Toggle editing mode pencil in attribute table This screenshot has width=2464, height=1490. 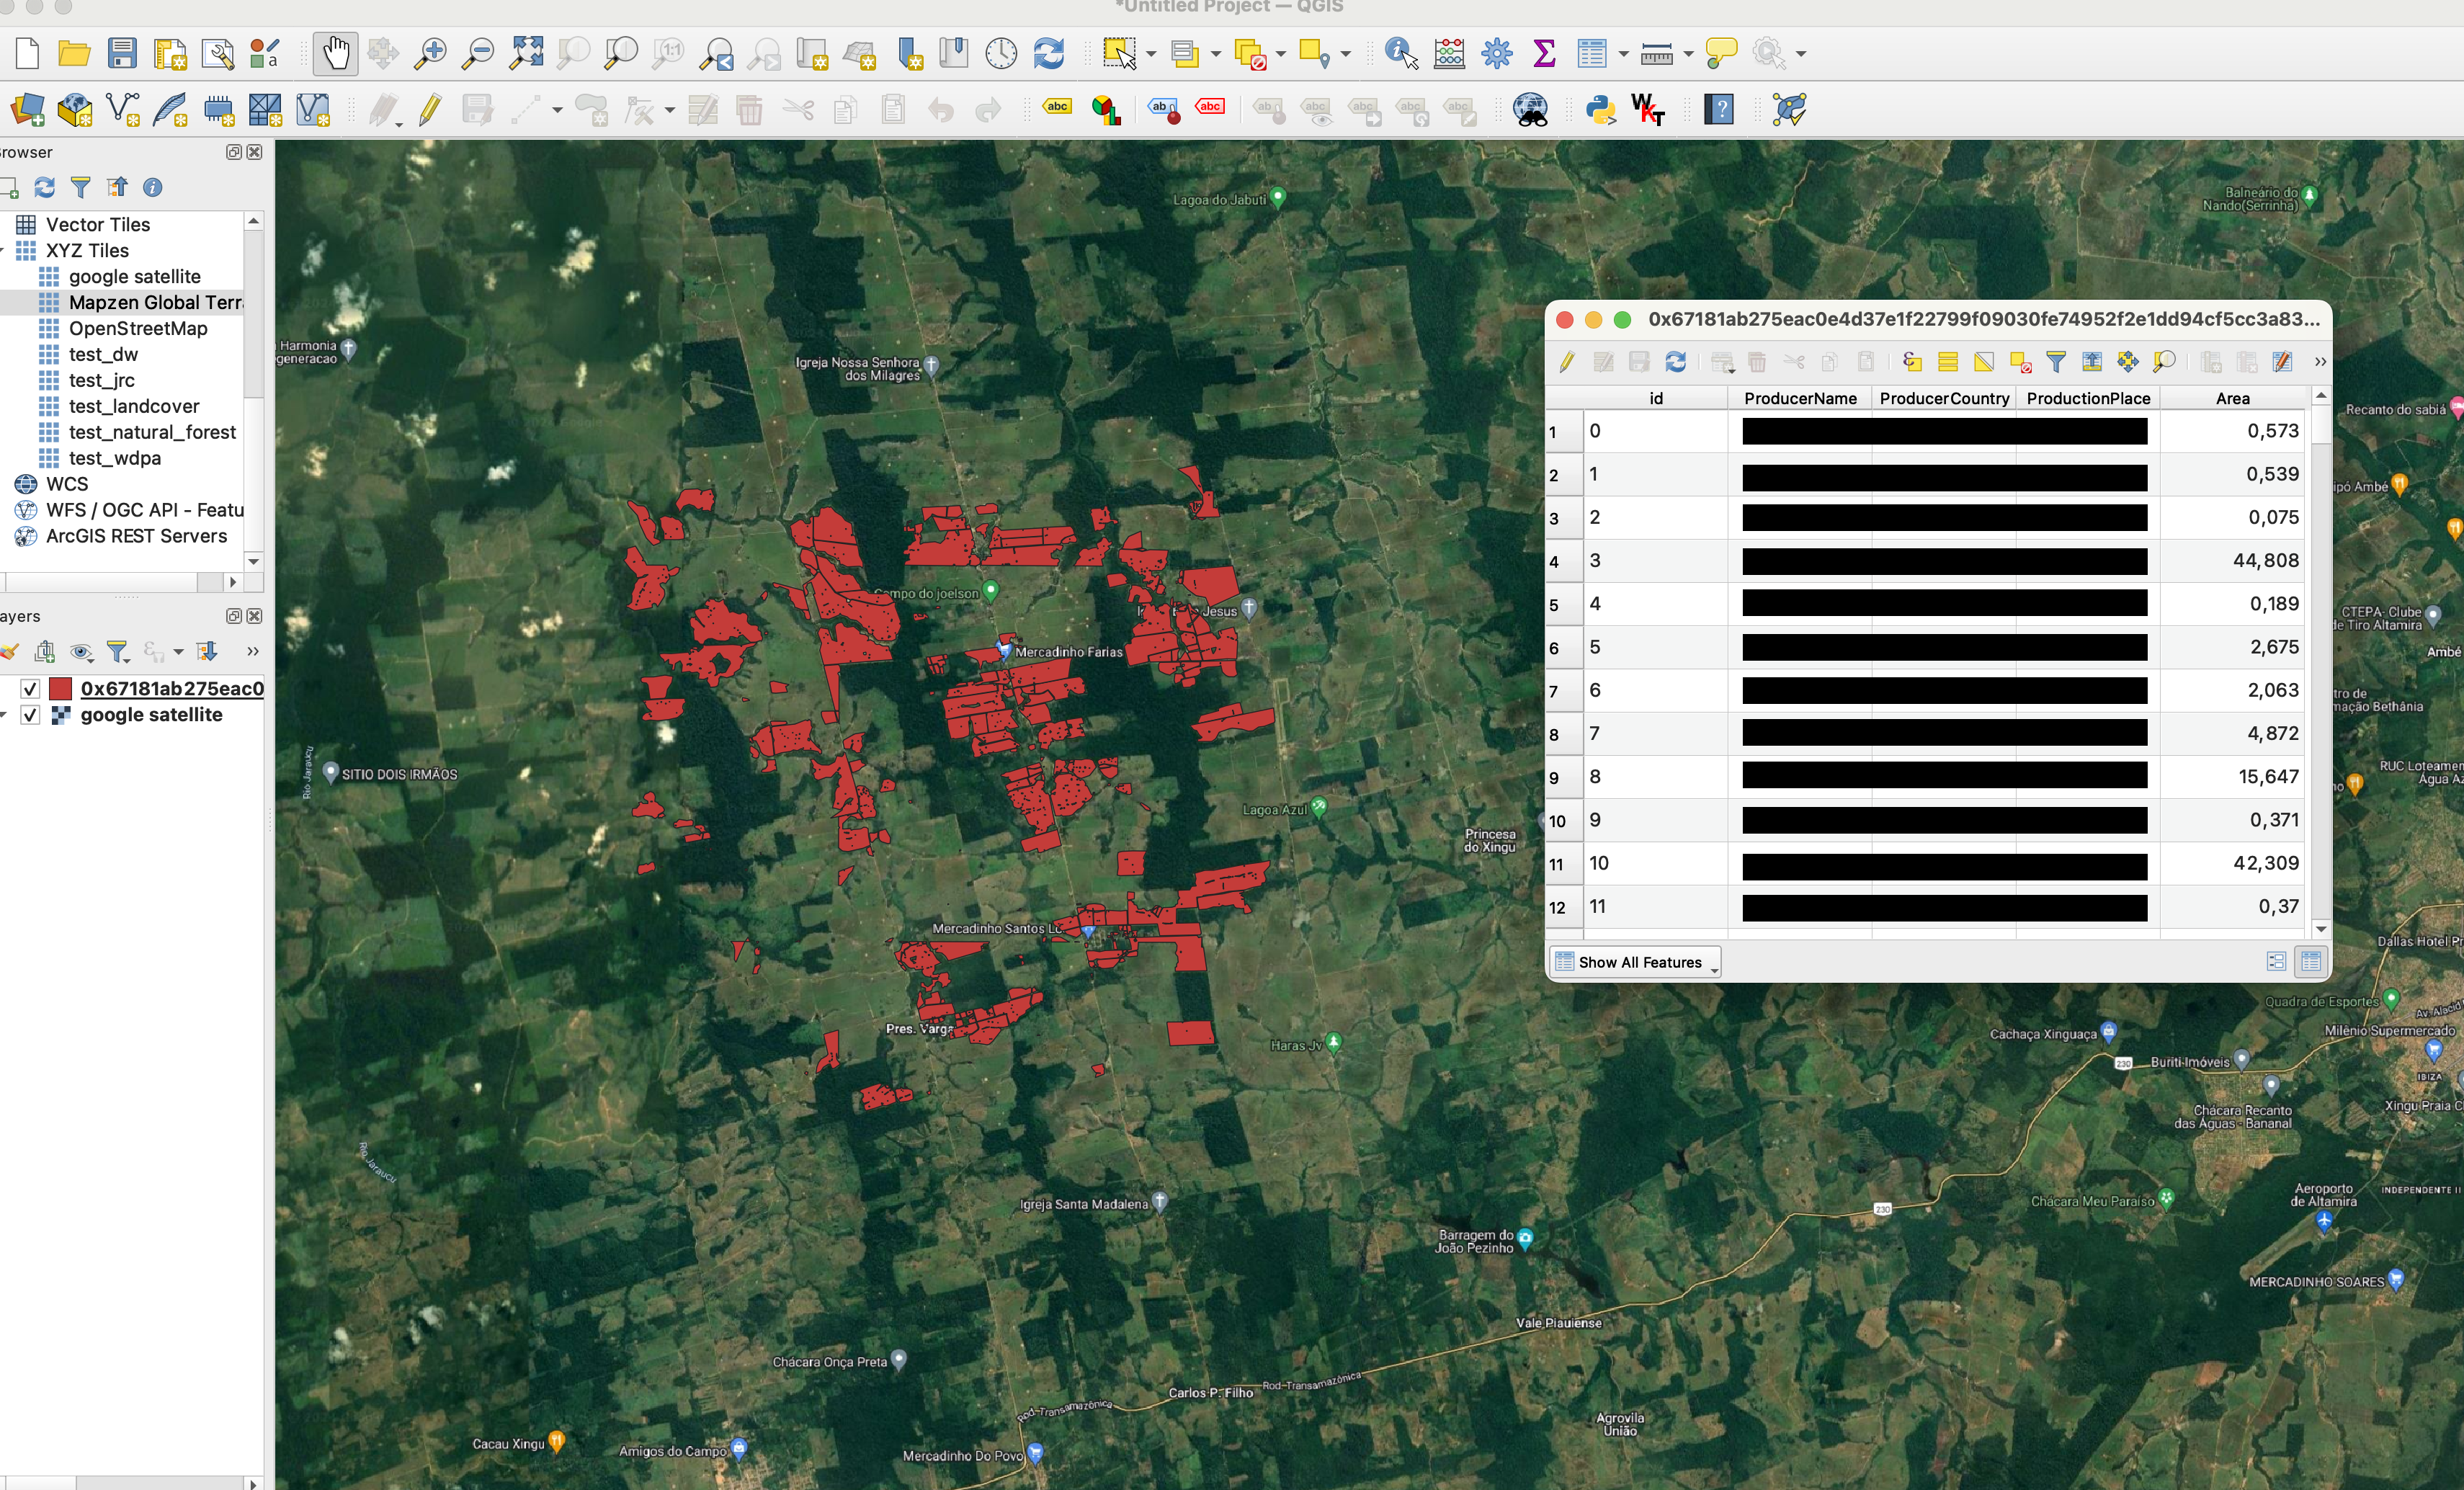coord(1567,362)
